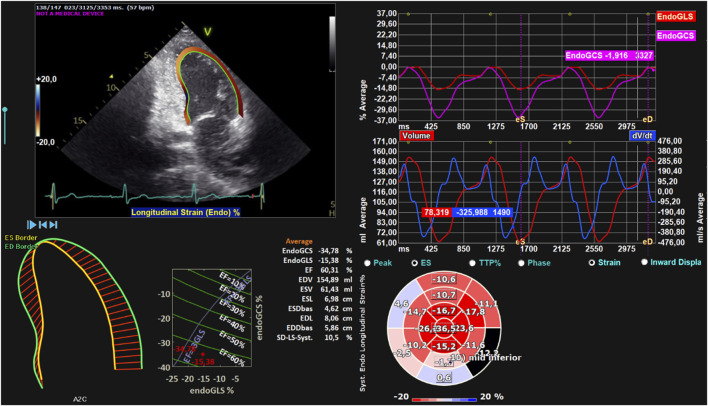Enable the Inward Displacement option
This screenshot has width=708, height=406.
(644, 262)
